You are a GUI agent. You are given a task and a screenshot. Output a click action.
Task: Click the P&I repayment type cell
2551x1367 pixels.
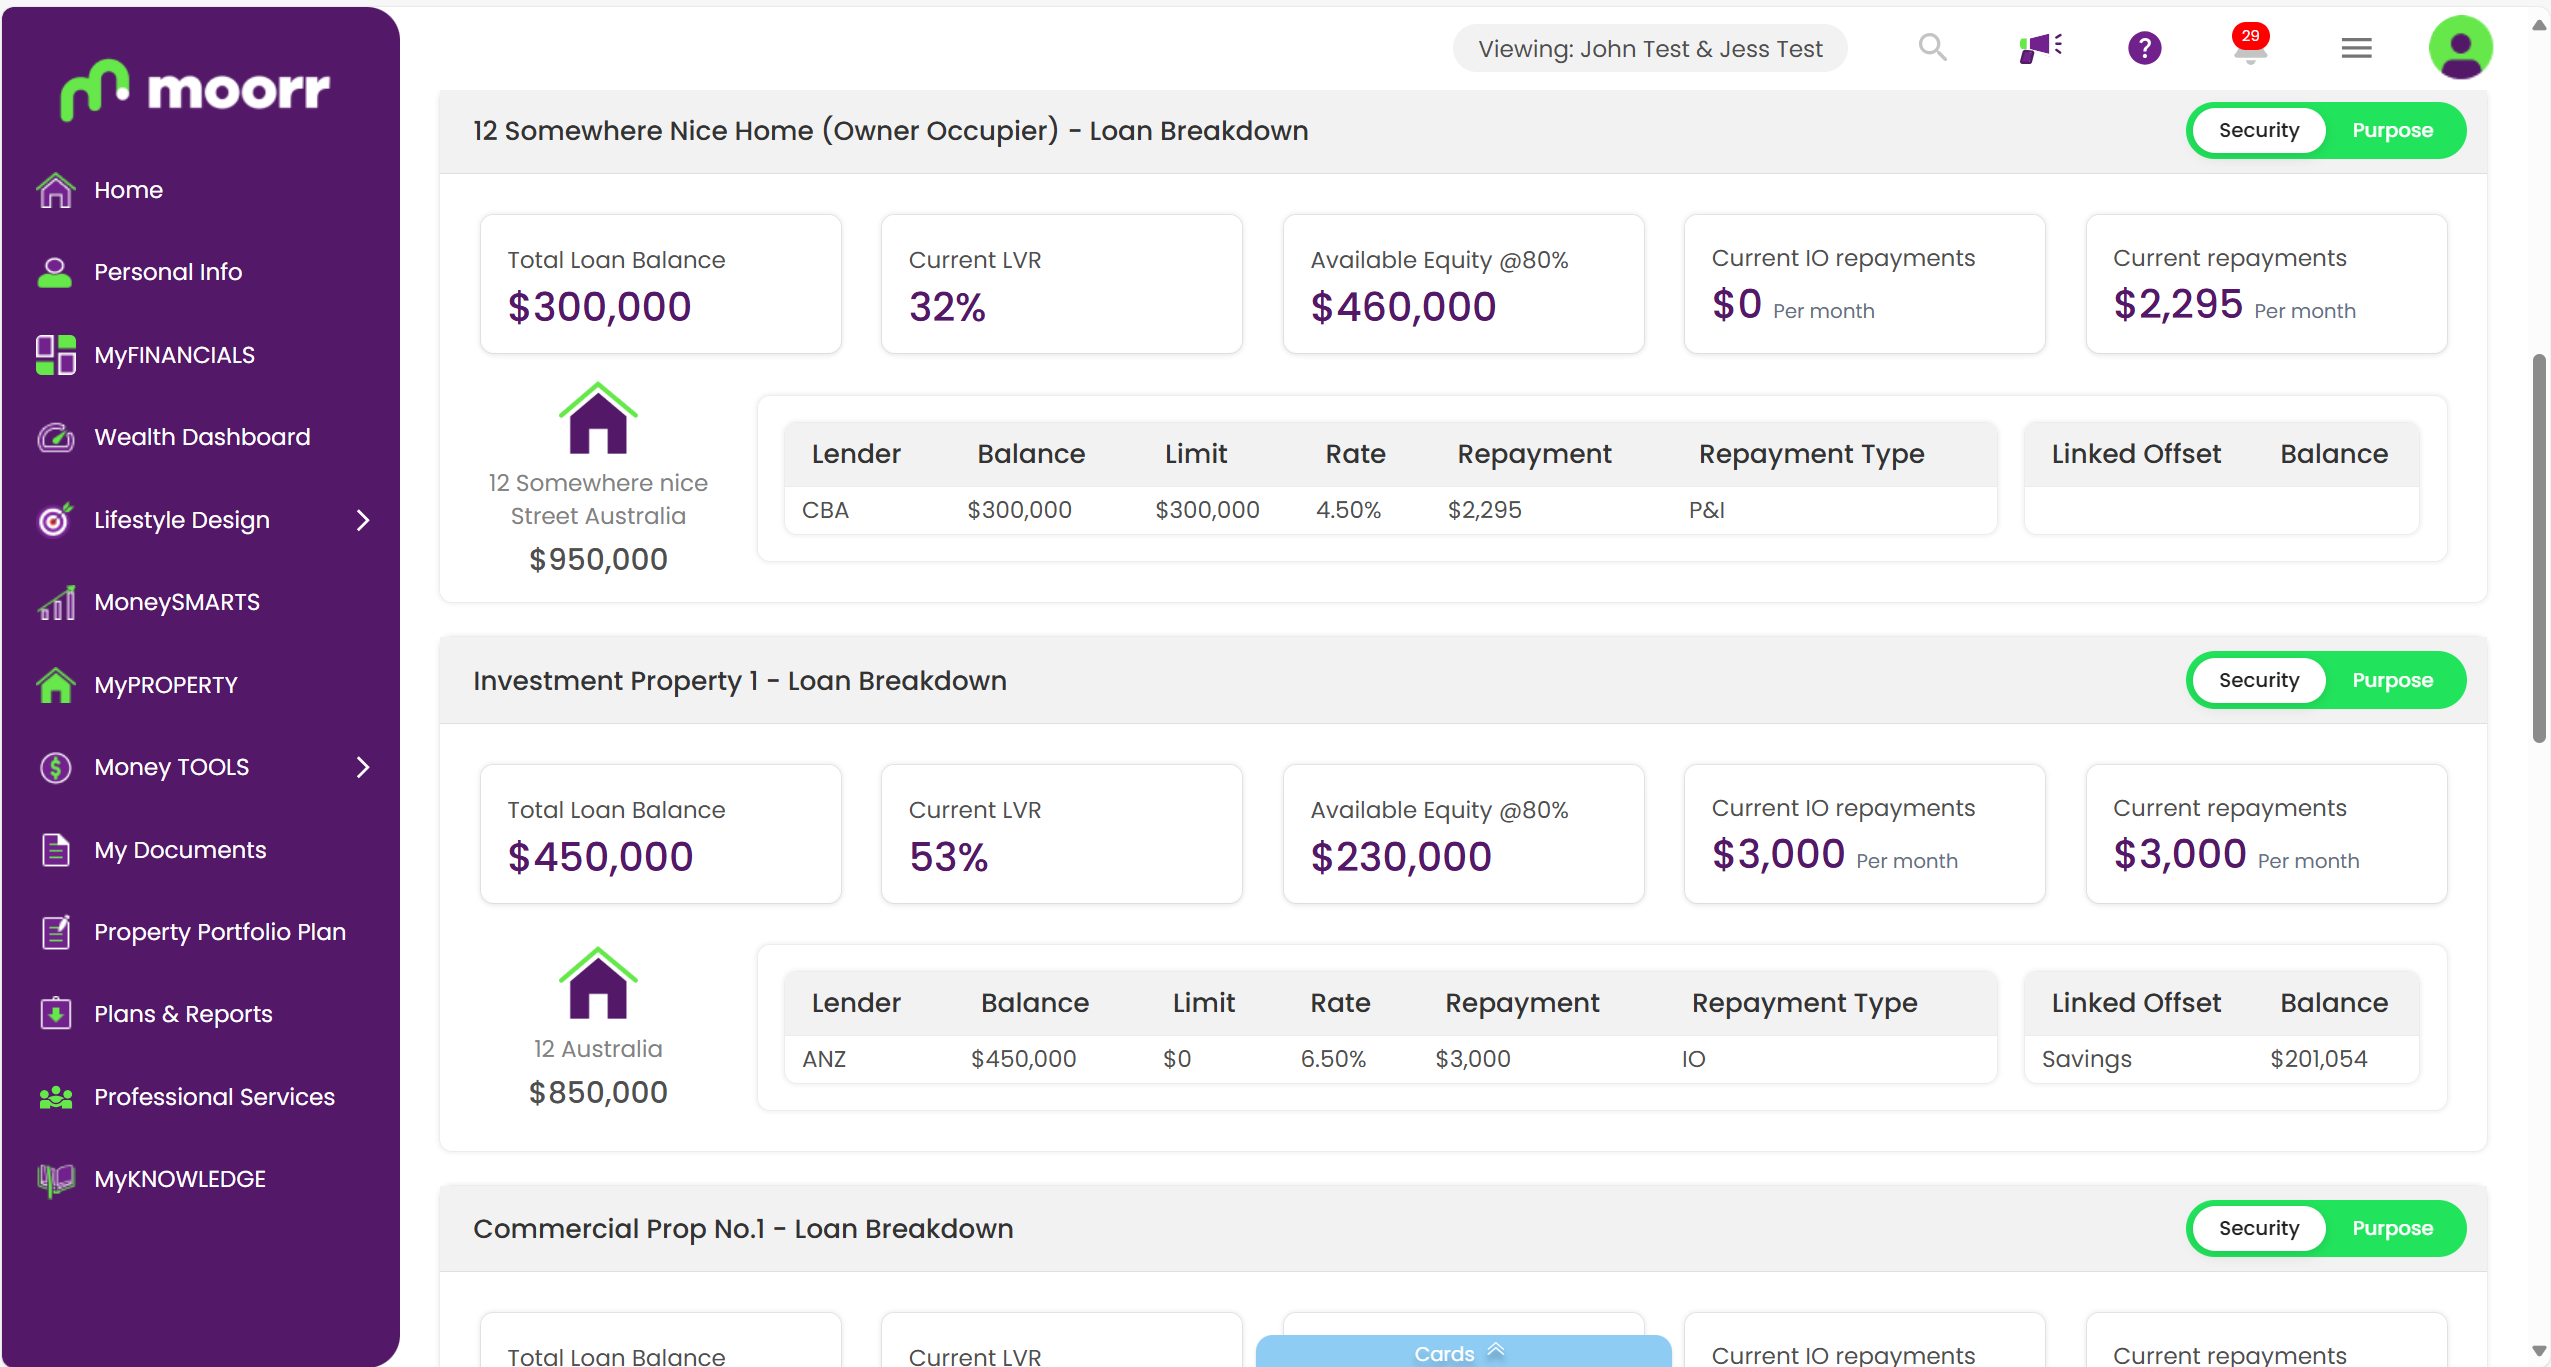coord(1707,510)
